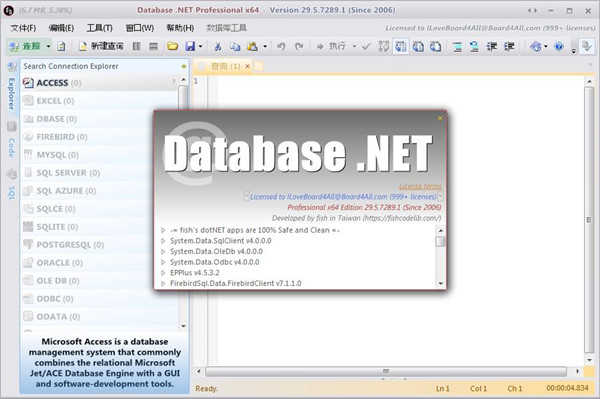Open the 帮助(H) menu

(180, 28)
